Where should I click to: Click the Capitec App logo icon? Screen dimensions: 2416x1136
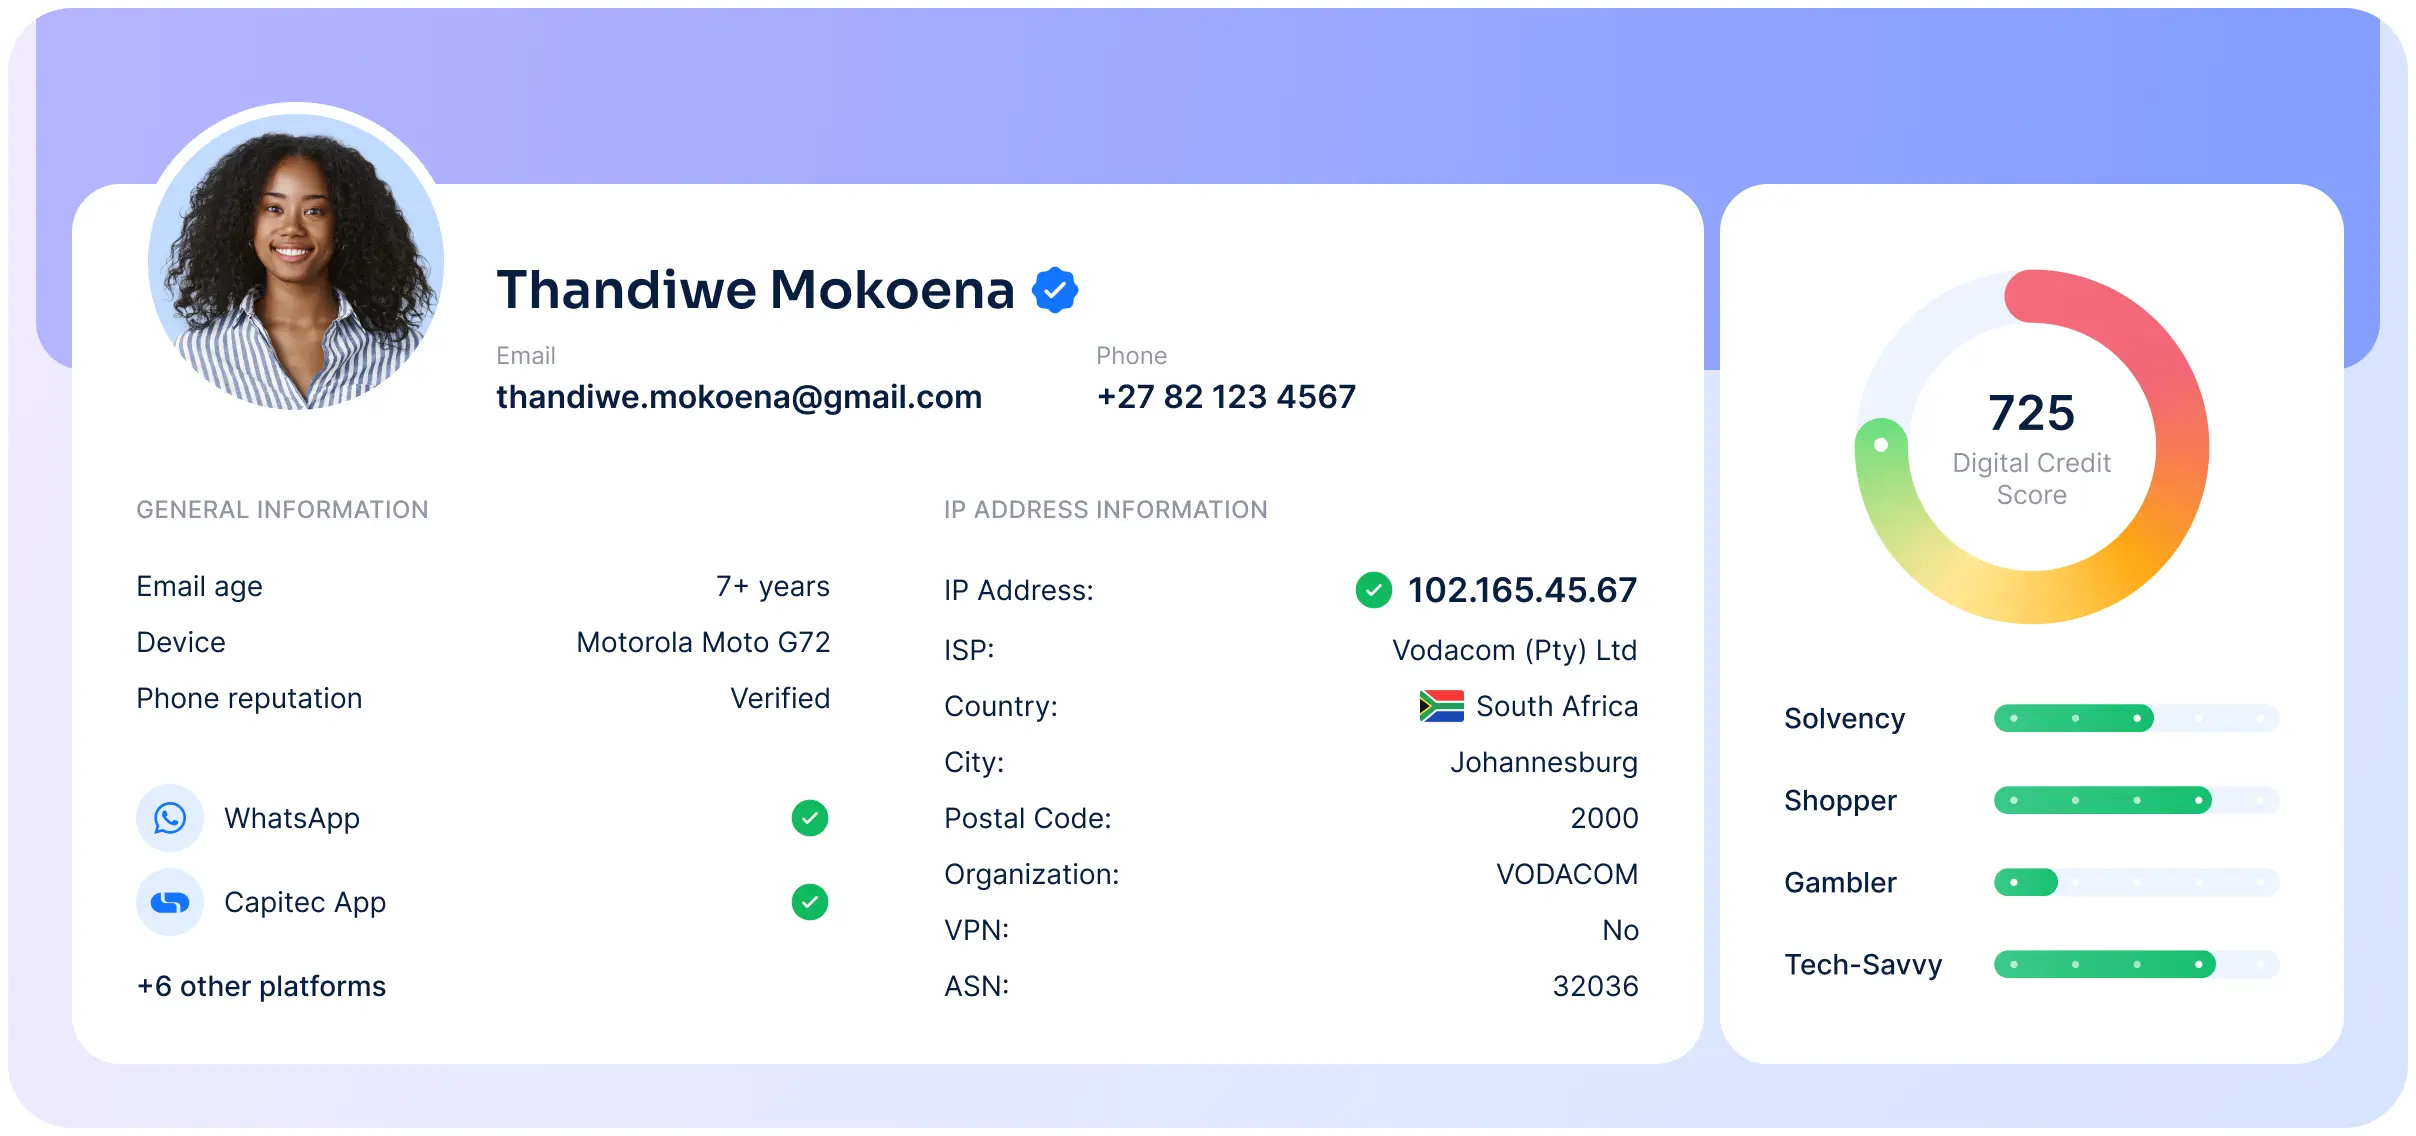(x=170, y=902)
